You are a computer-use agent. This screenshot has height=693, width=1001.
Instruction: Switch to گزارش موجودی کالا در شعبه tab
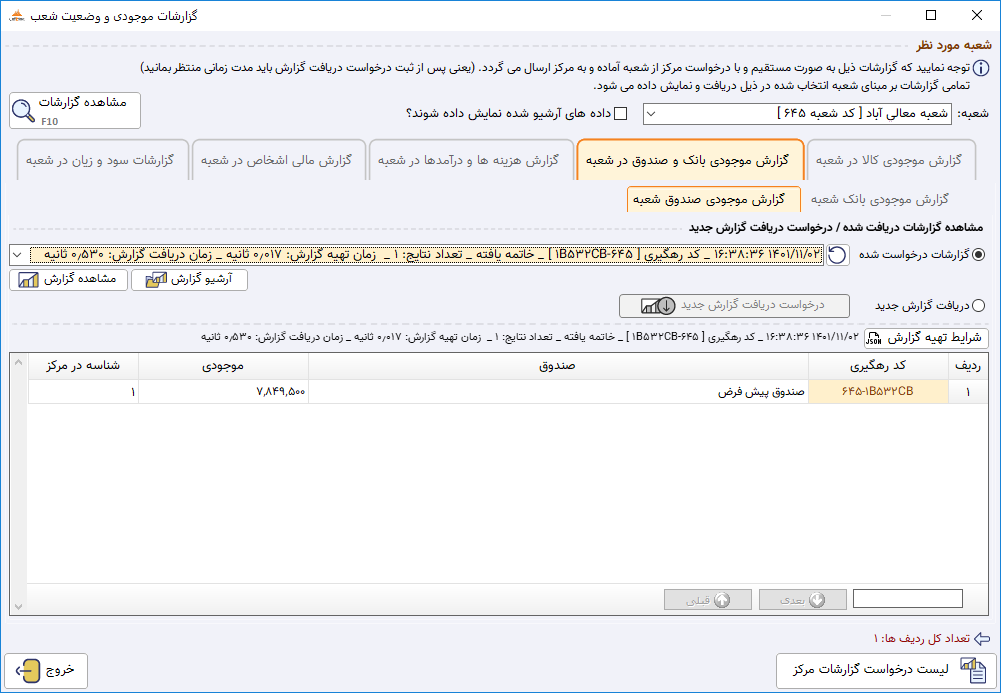(890, 160)
